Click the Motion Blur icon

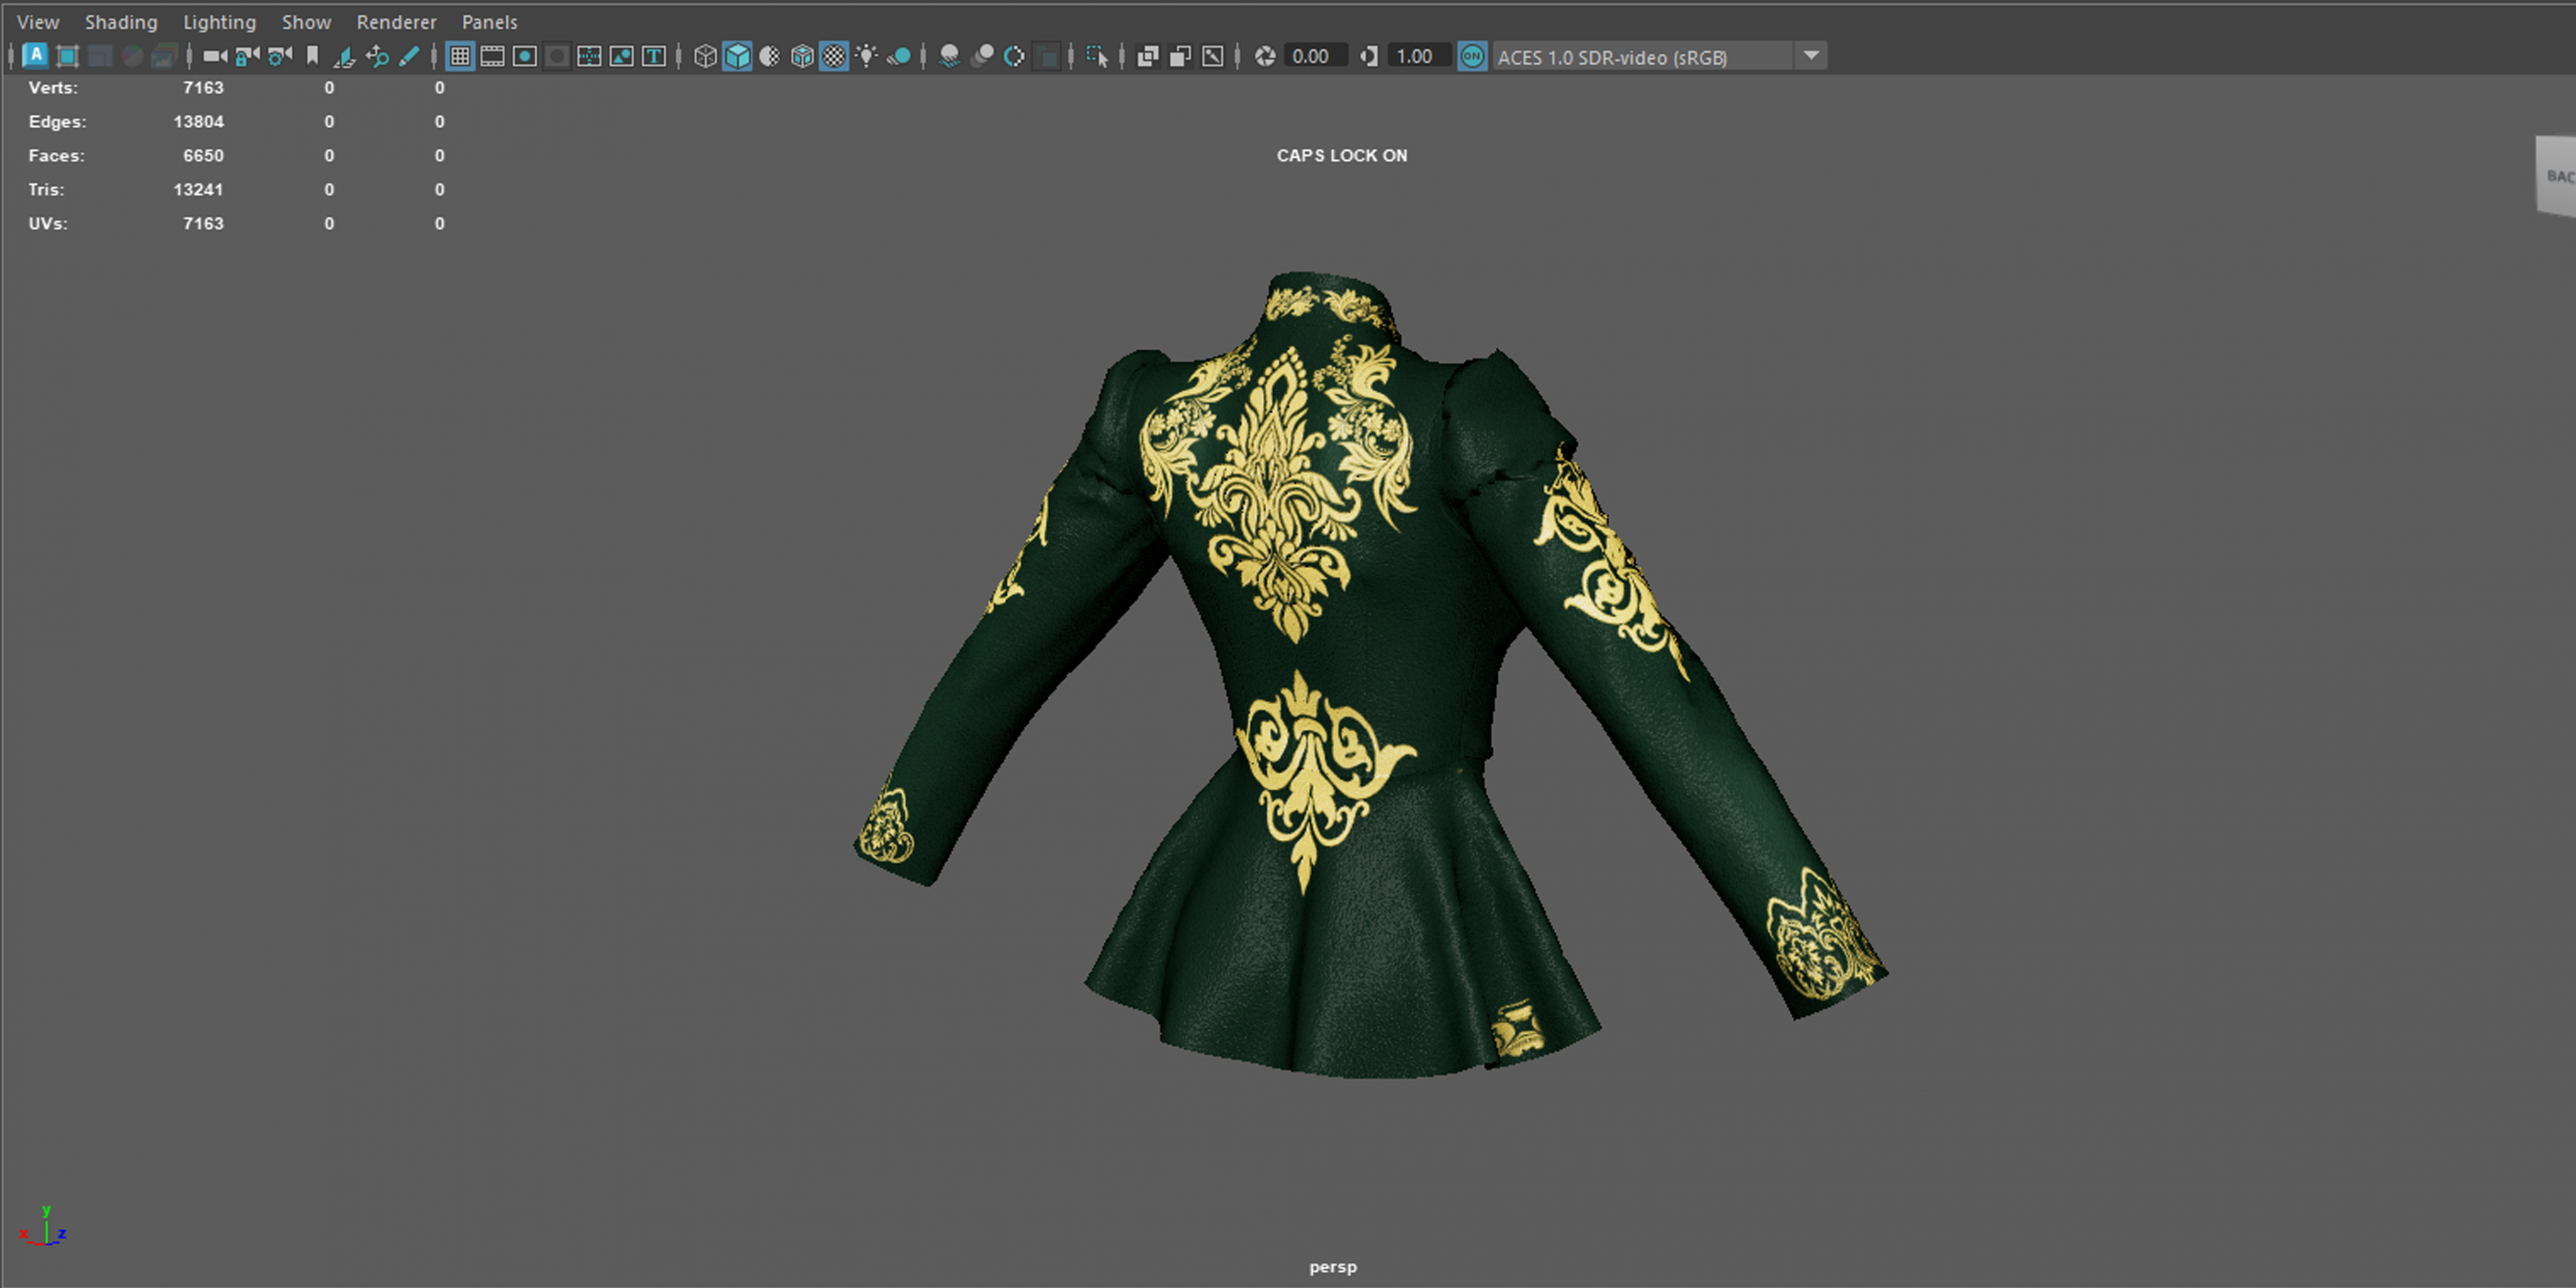coord(982,56)
